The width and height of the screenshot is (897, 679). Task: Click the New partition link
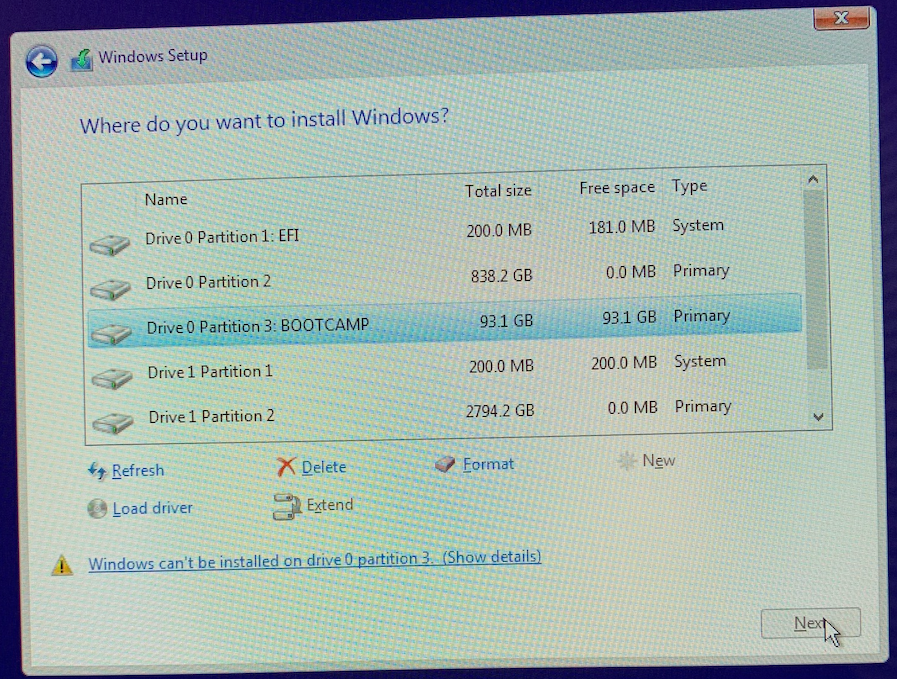tap(658, 460)
